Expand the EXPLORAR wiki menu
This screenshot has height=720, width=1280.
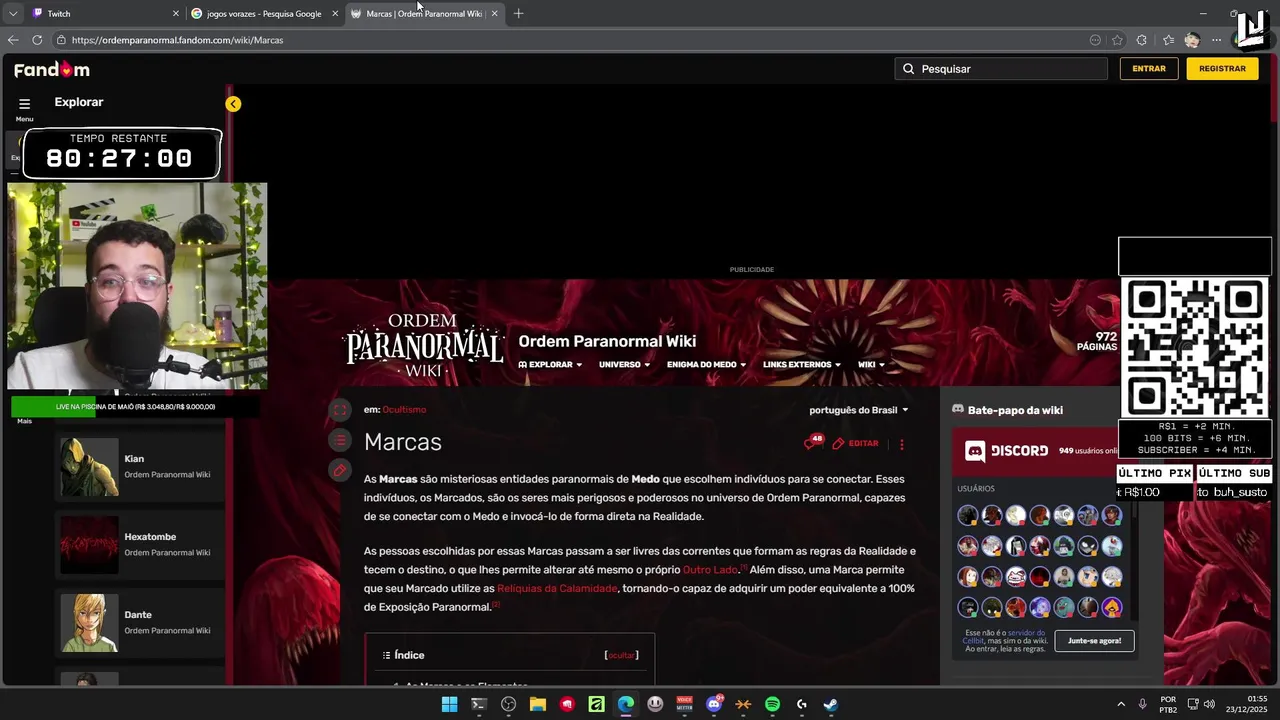tap(550, 365)
